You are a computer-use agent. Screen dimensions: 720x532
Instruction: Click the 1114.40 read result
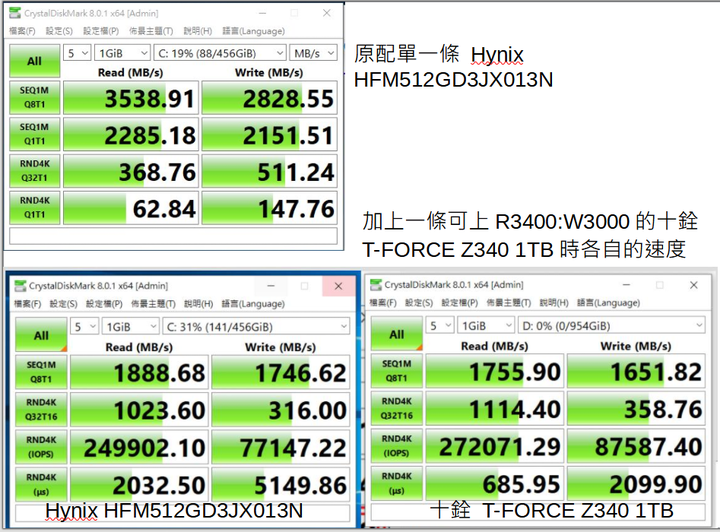pyautogui.click(x=495, y=409)
